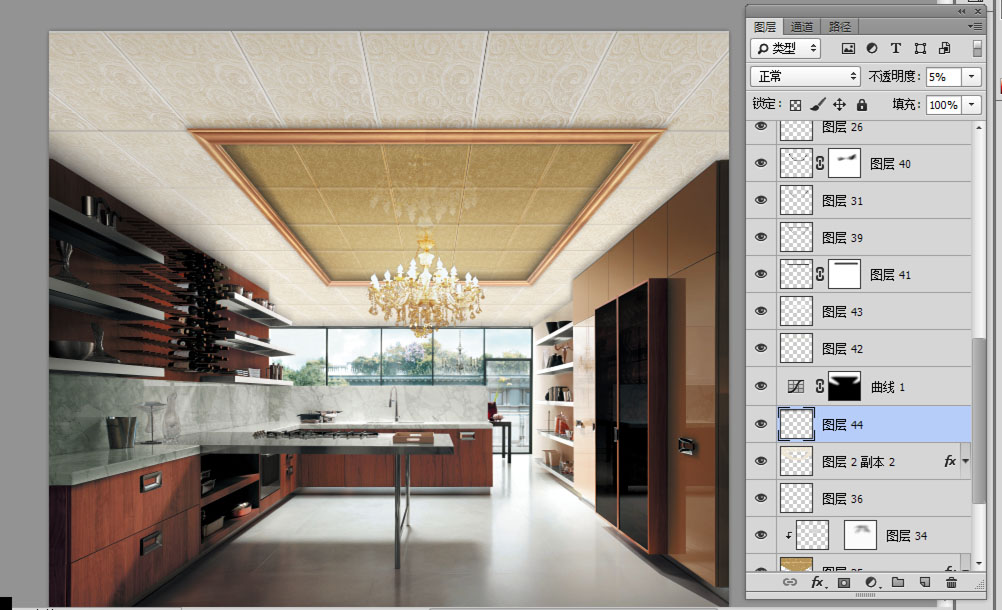Click mask link icon on 图层 40
1002x610 pixels.
820,164
